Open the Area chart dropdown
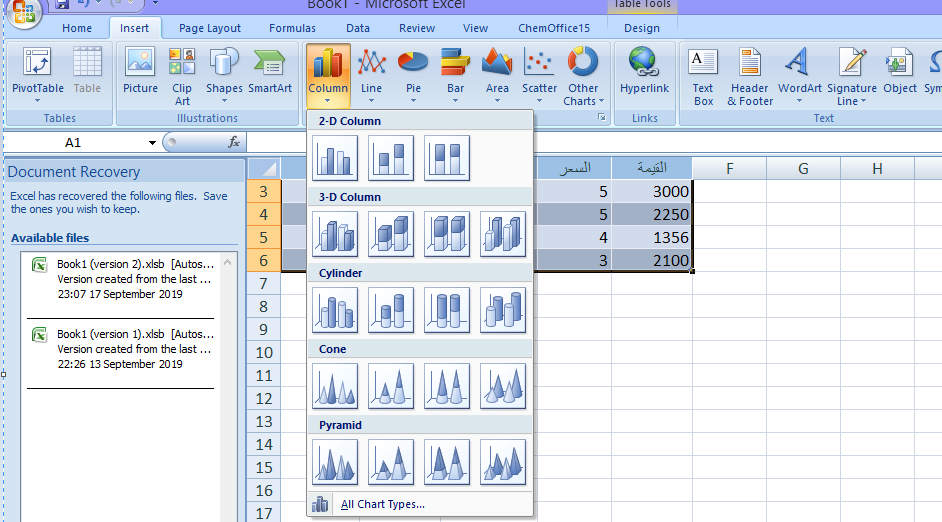This screenshot has width=942, height=522. (497, 75)
